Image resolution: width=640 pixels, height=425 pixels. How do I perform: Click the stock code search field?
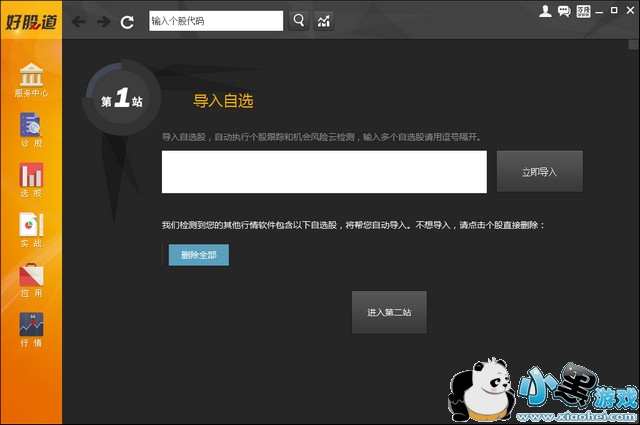[x=216, y=21]
